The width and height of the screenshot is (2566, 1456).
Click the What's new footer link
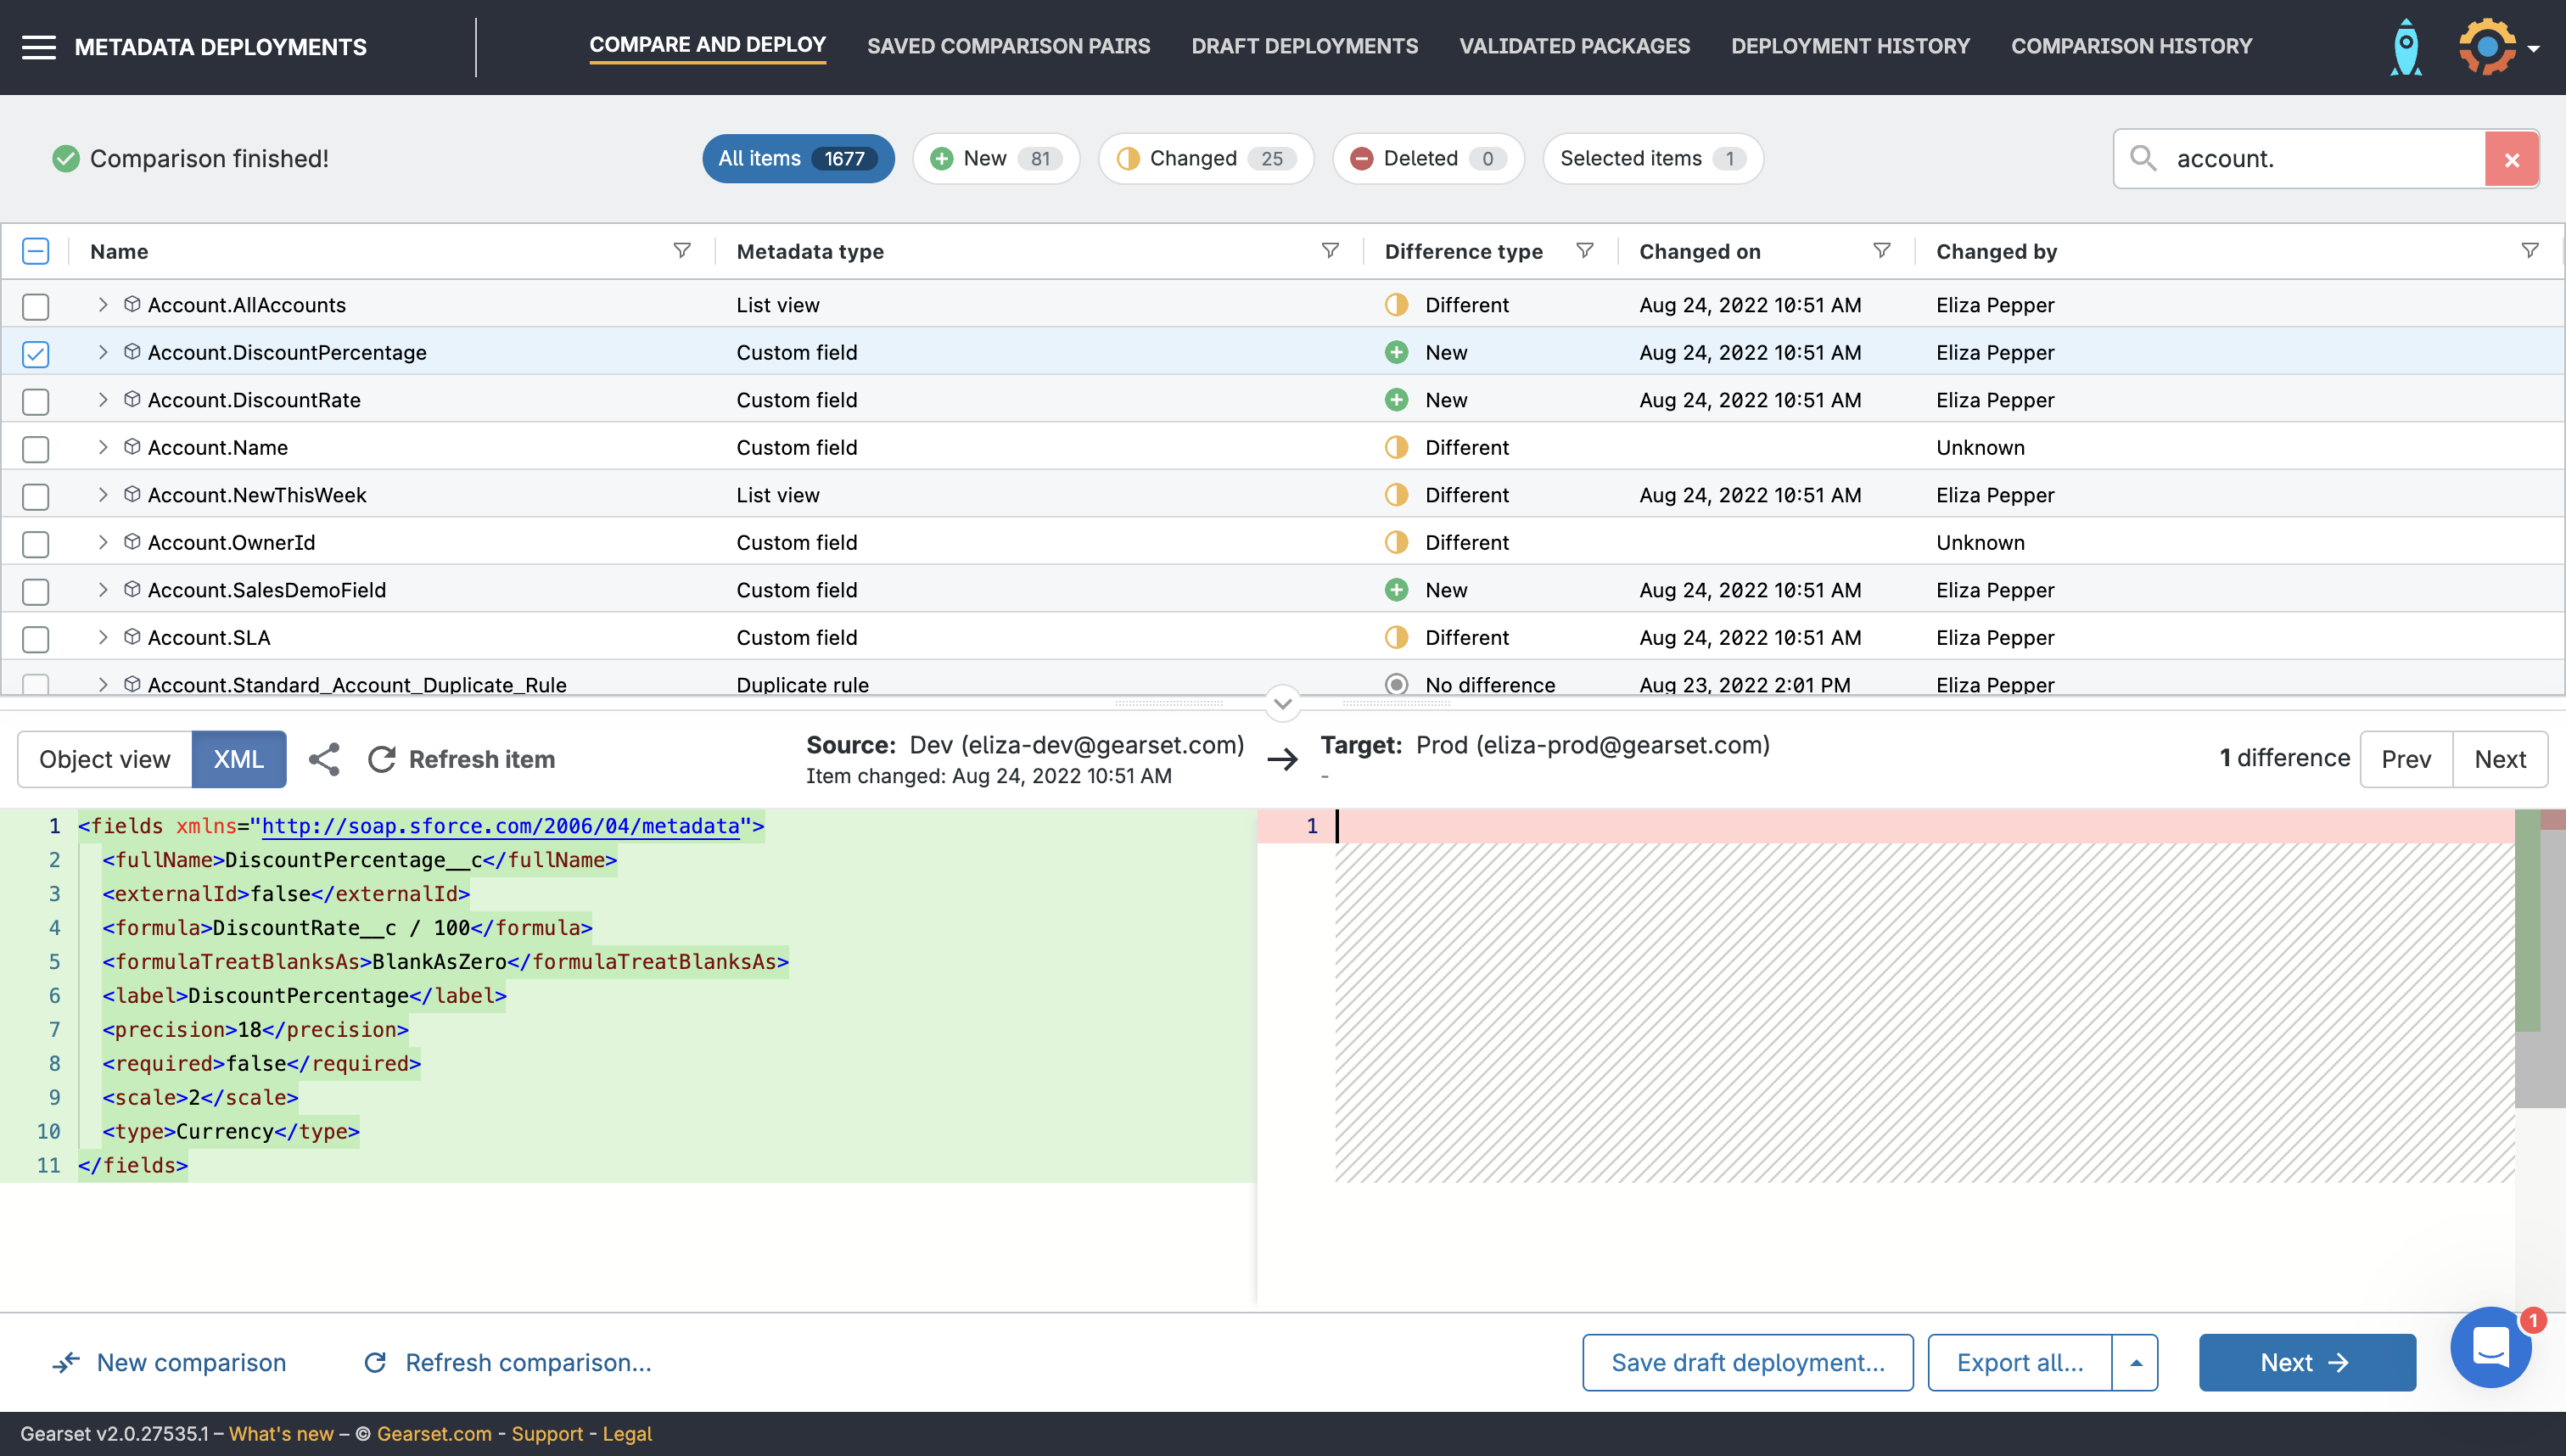[281, 1433]
